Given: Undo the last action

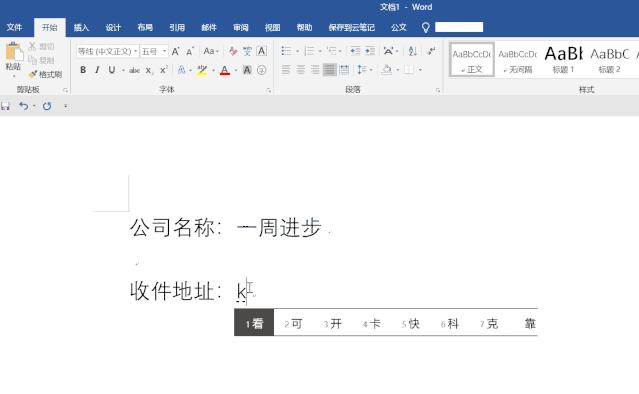Looking at the screenshot, I should [24, 106].
